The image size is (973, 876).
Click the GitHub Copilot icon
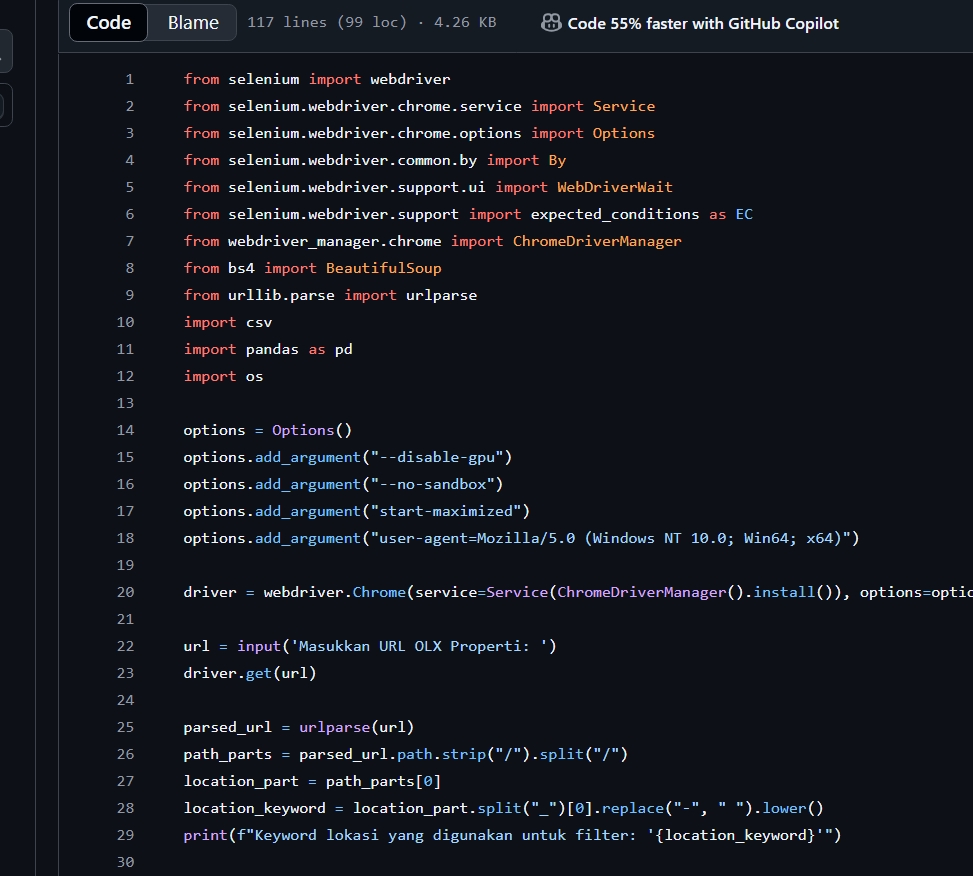551,23
